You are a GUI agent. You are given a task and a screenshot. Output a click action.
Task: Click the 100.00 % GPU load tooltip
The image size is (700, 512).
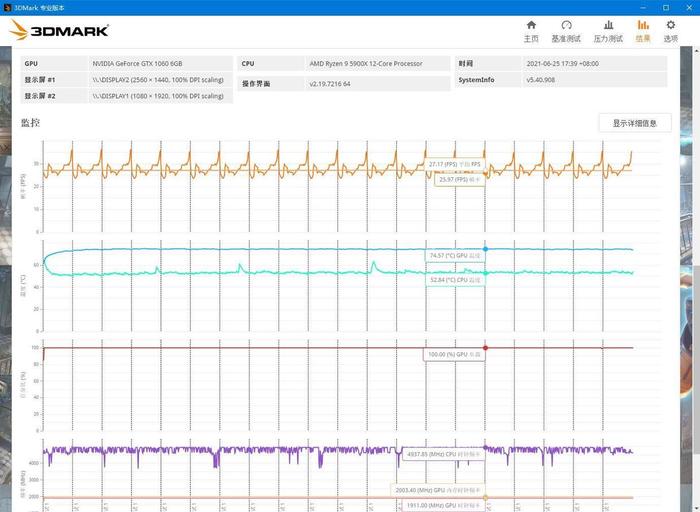(x=454, y=354)
